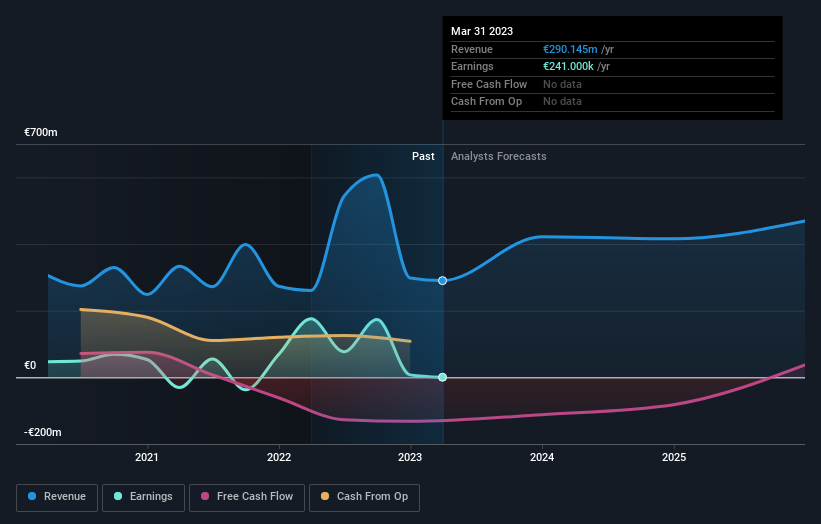
Task: Toggle the Free Cash Flow legend series
Action: coord(247,497)
